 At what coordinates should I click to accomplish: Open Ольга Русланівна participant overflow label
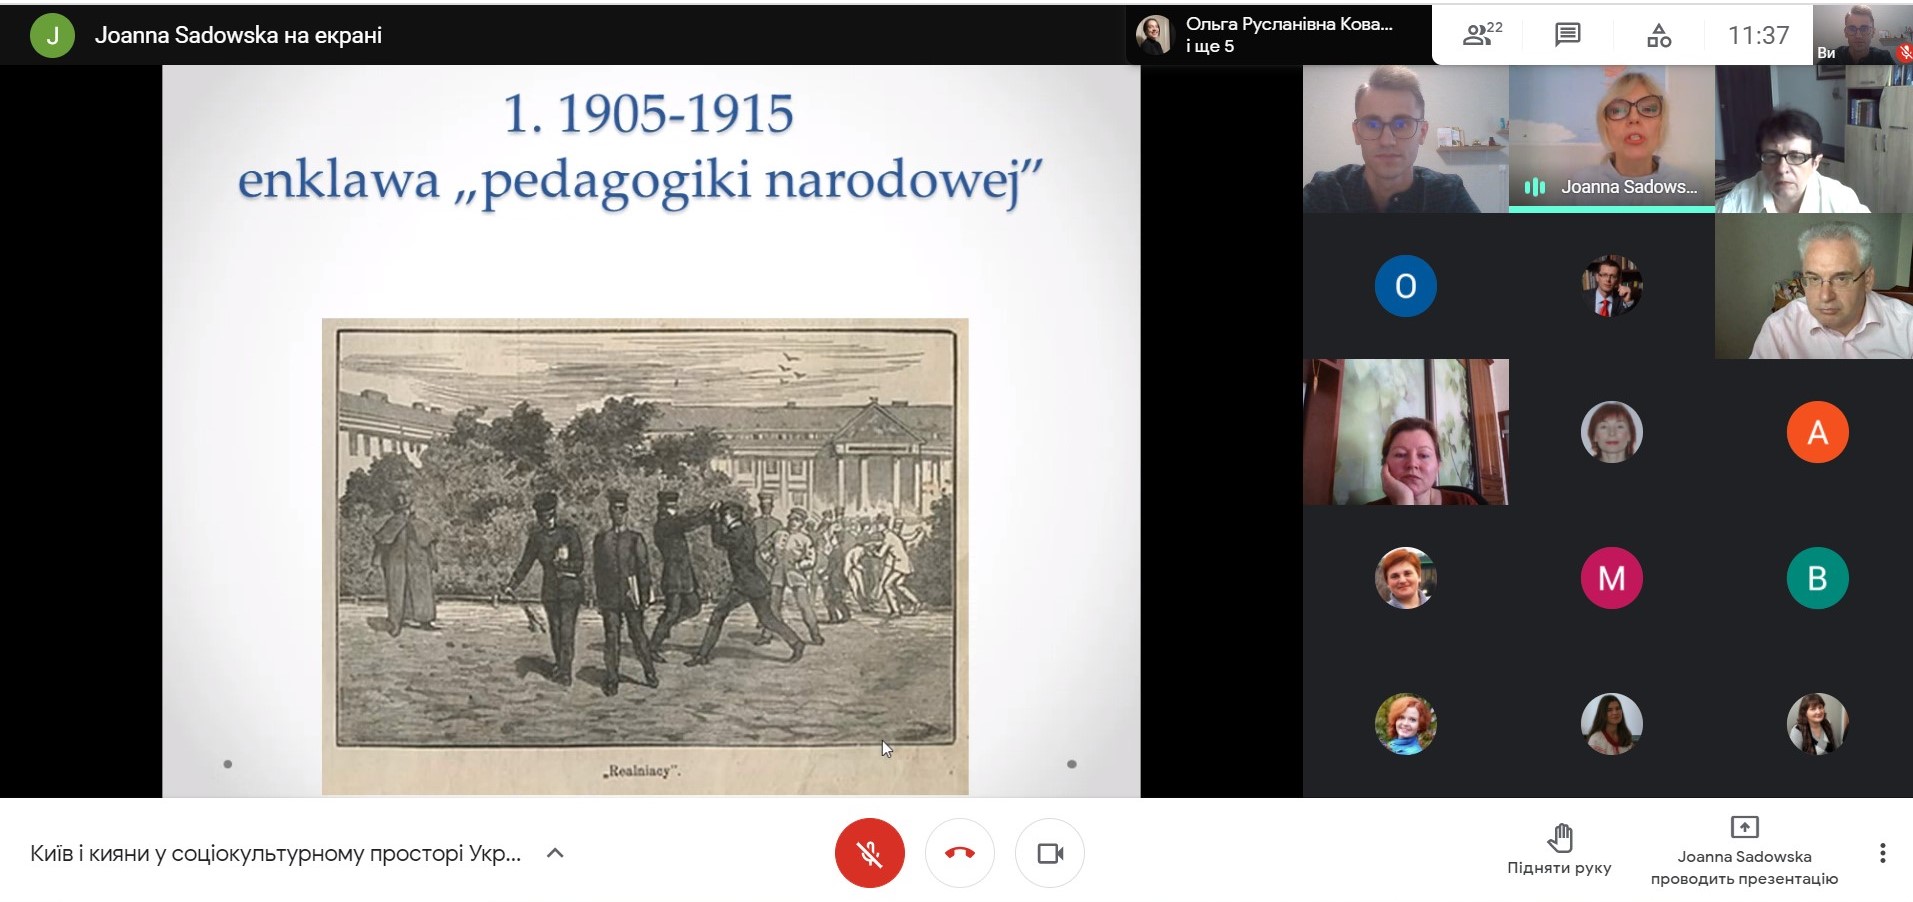point(1287,35)
